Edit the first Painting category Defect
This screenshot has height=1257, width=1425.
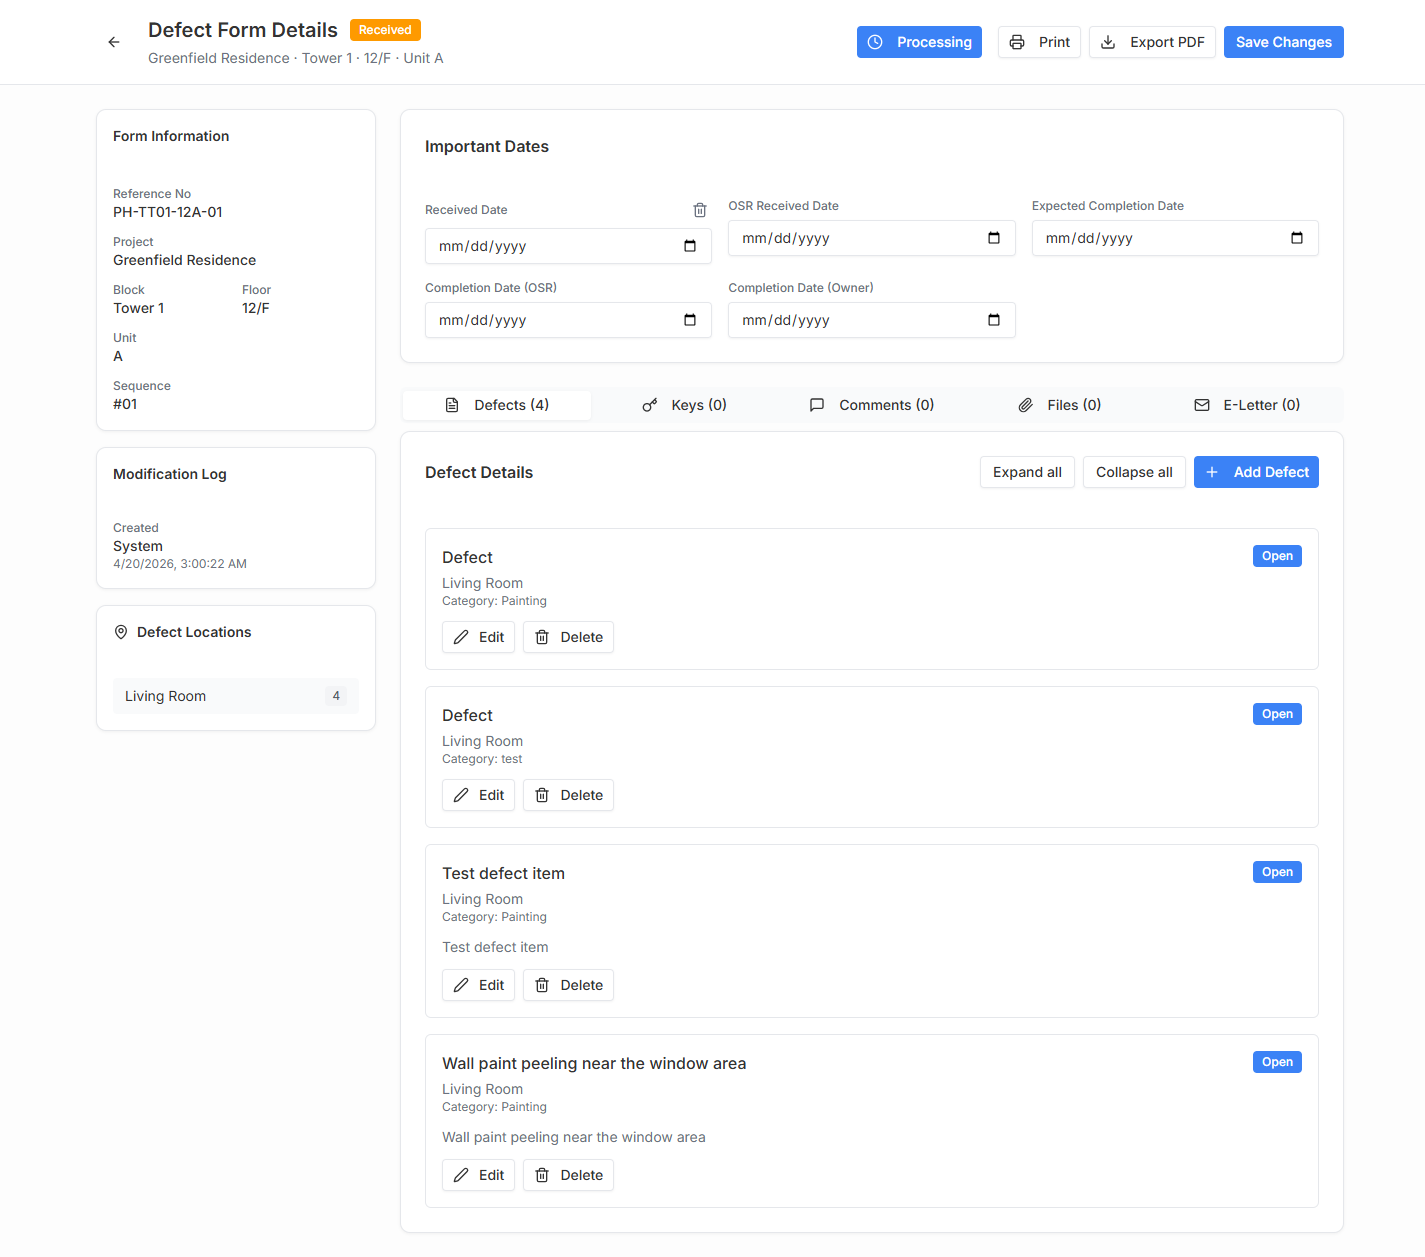478,637
